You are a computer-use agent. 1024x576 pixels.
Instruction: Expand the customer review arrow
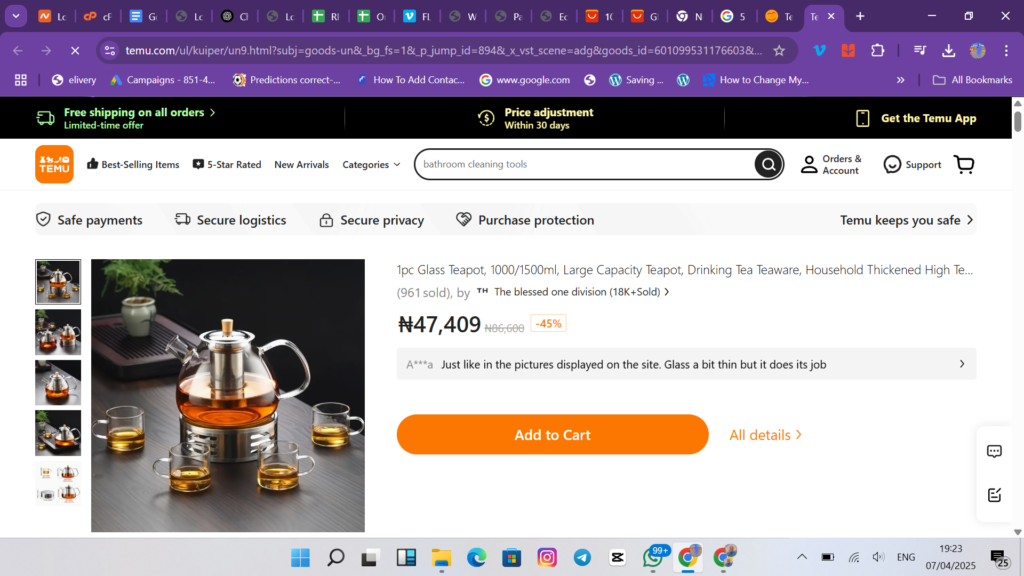point(962,364)
